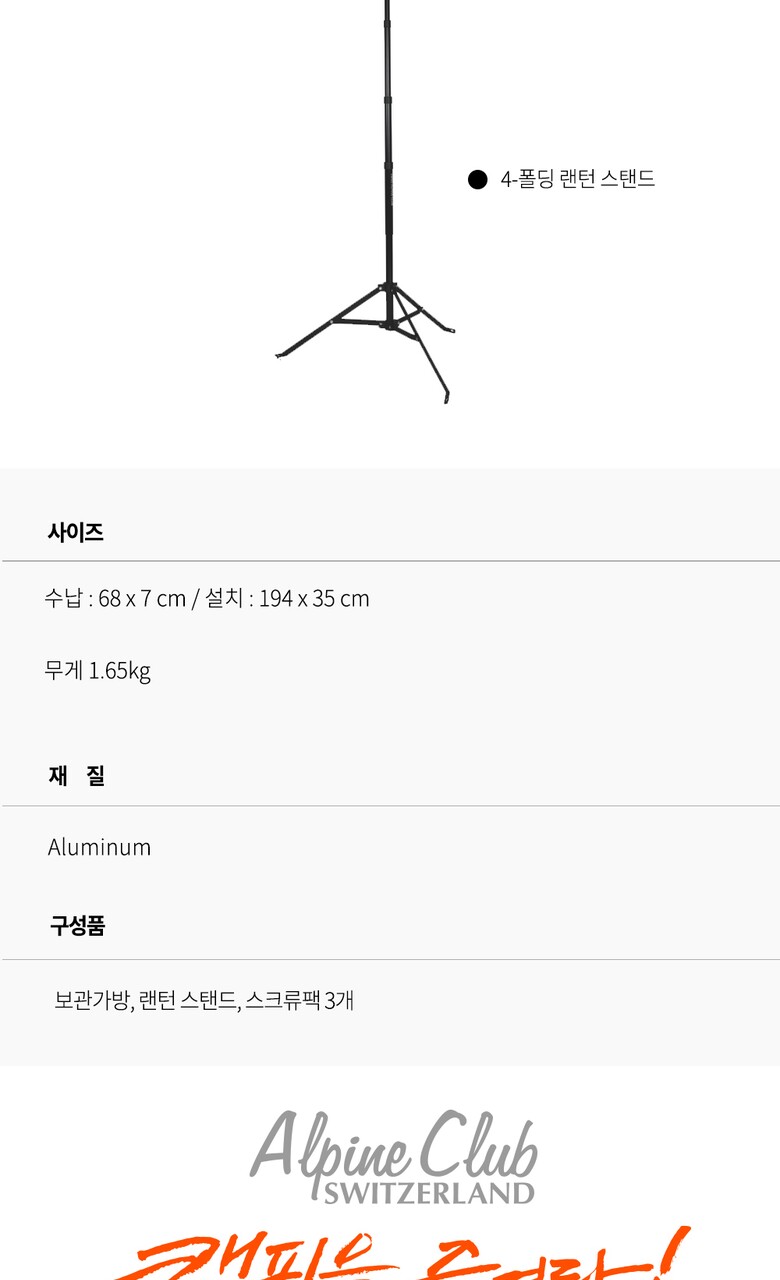
Task: Click the front foot tip of the stand
Action: tap(446, 399)
